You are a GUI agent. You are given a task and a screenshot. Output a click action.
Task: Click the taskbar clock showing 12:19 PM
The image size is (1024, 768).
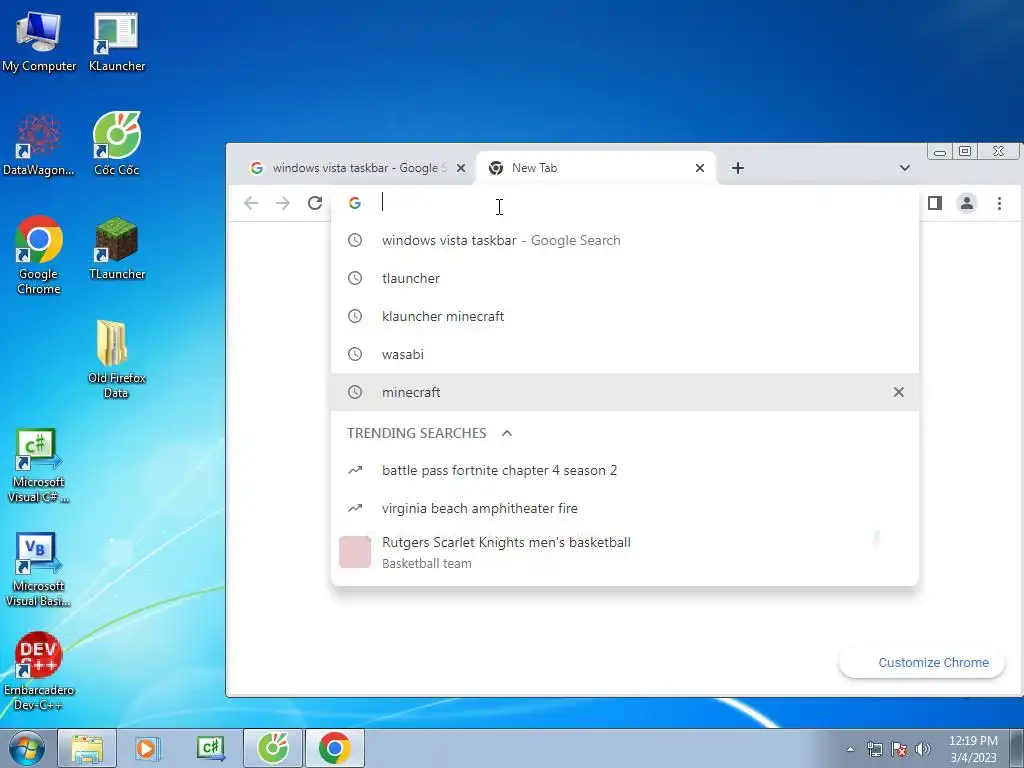[x=973, y=749]
